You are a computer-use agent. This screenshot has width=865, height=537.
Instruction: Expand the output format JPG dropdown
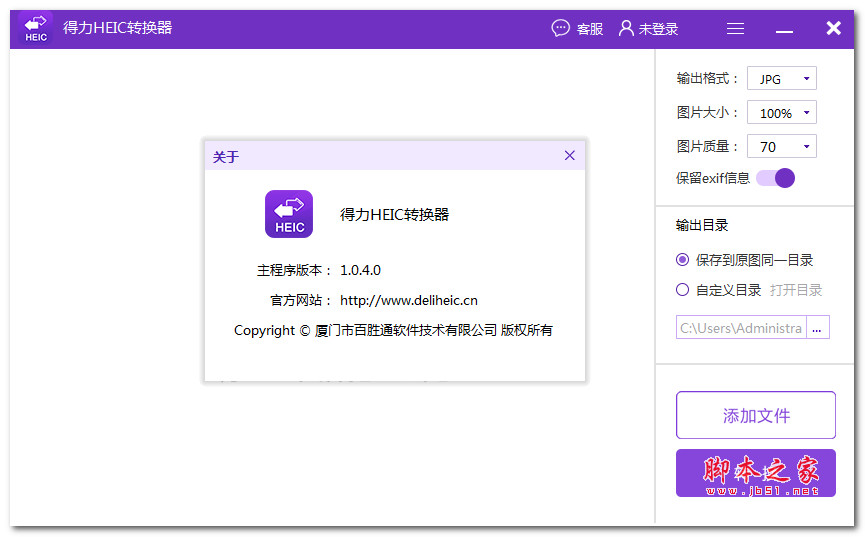[781, 79]
